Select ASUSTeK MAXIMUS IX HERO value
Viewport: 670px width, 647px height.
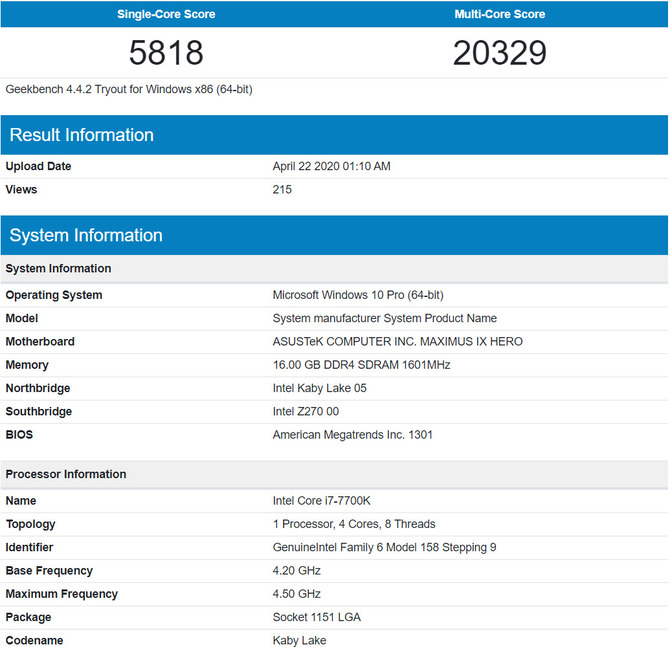398,341
